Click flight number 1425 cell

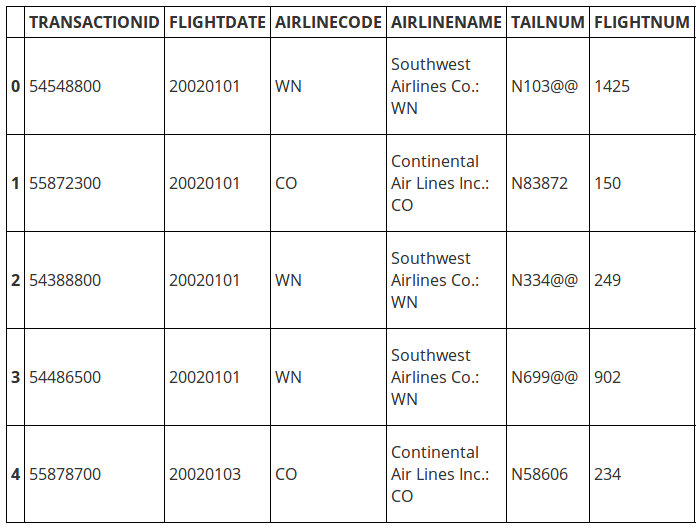[642, 86]
